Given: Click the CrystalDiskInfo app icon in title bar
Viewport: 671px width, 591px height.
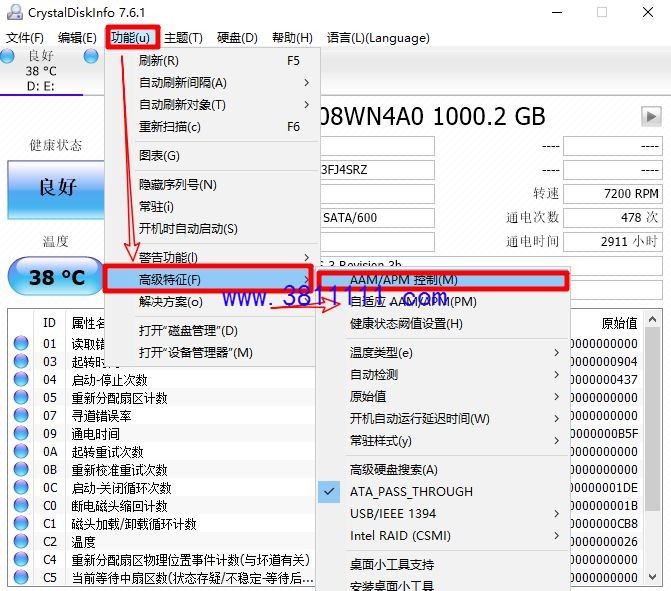Looking at the screenshot, I should tap(15, 12).
